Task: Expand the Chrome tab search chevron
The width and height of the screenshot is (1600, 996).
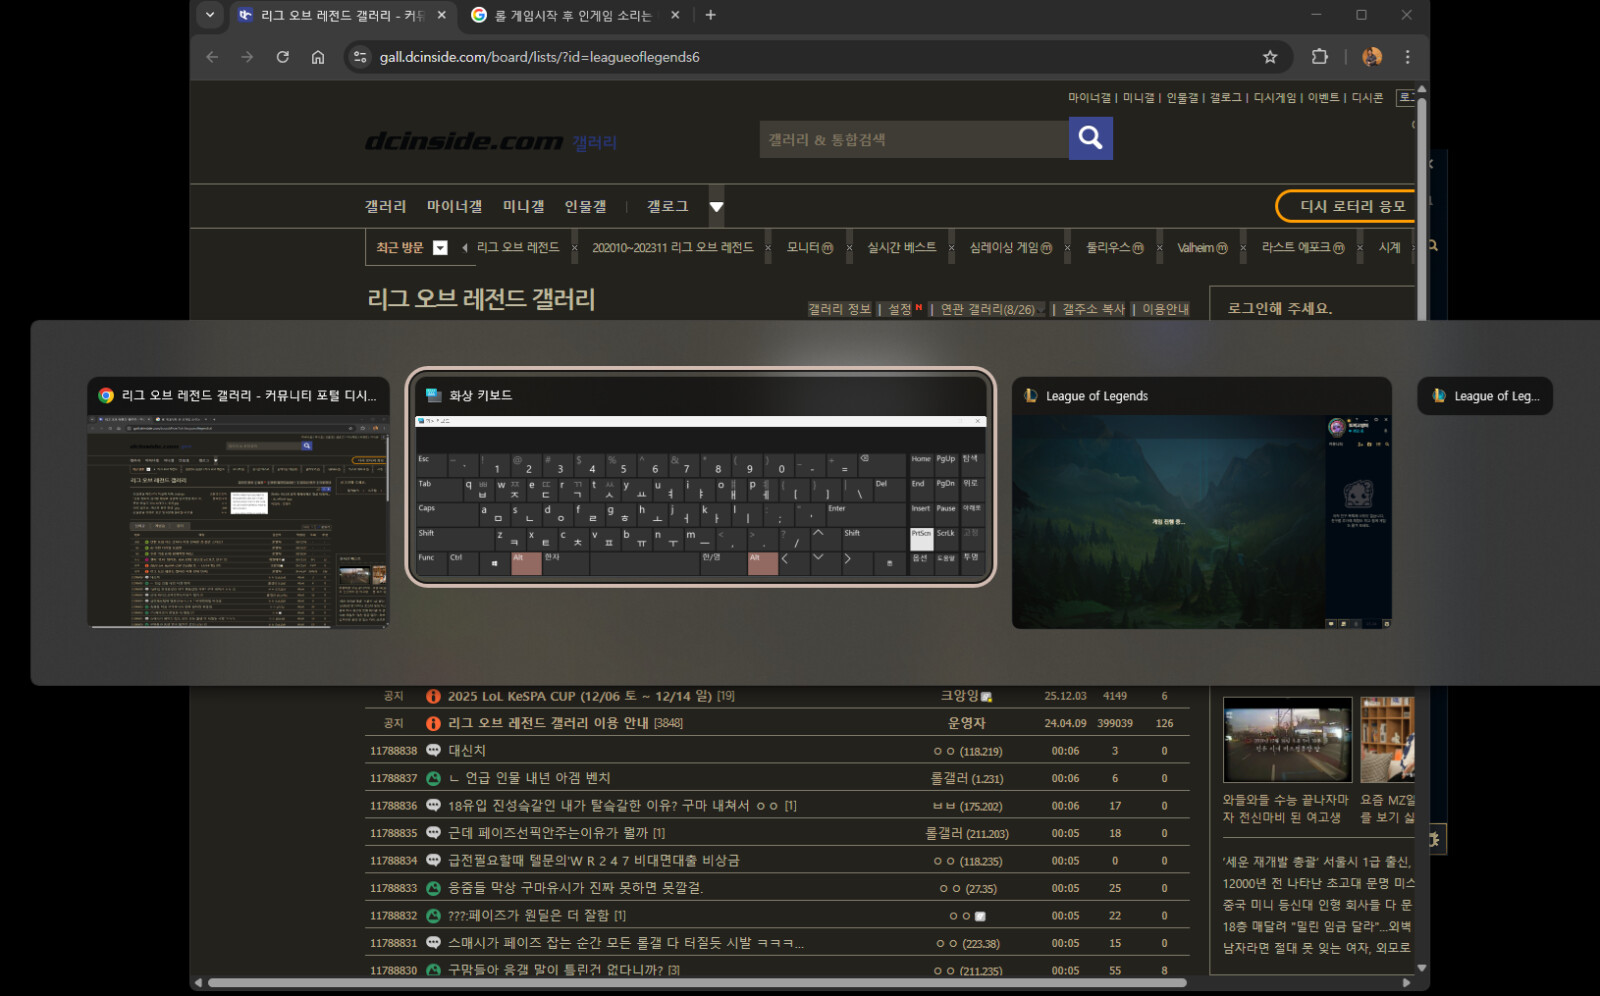Action: click(x=210, y=15)
